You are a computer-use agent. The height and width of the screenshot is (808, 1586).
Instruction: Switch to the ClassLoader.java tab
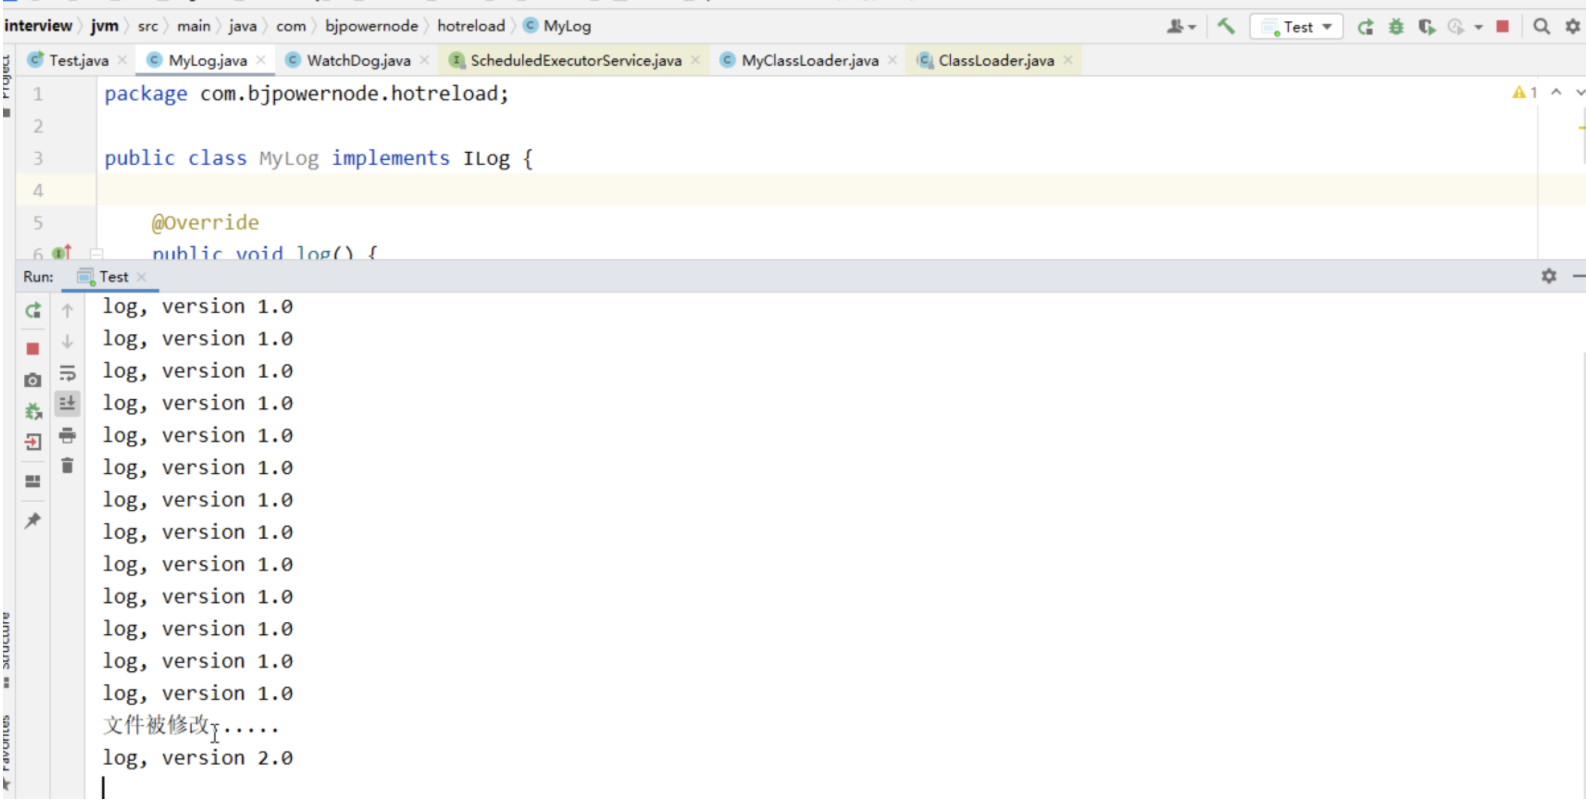point(996,60)
